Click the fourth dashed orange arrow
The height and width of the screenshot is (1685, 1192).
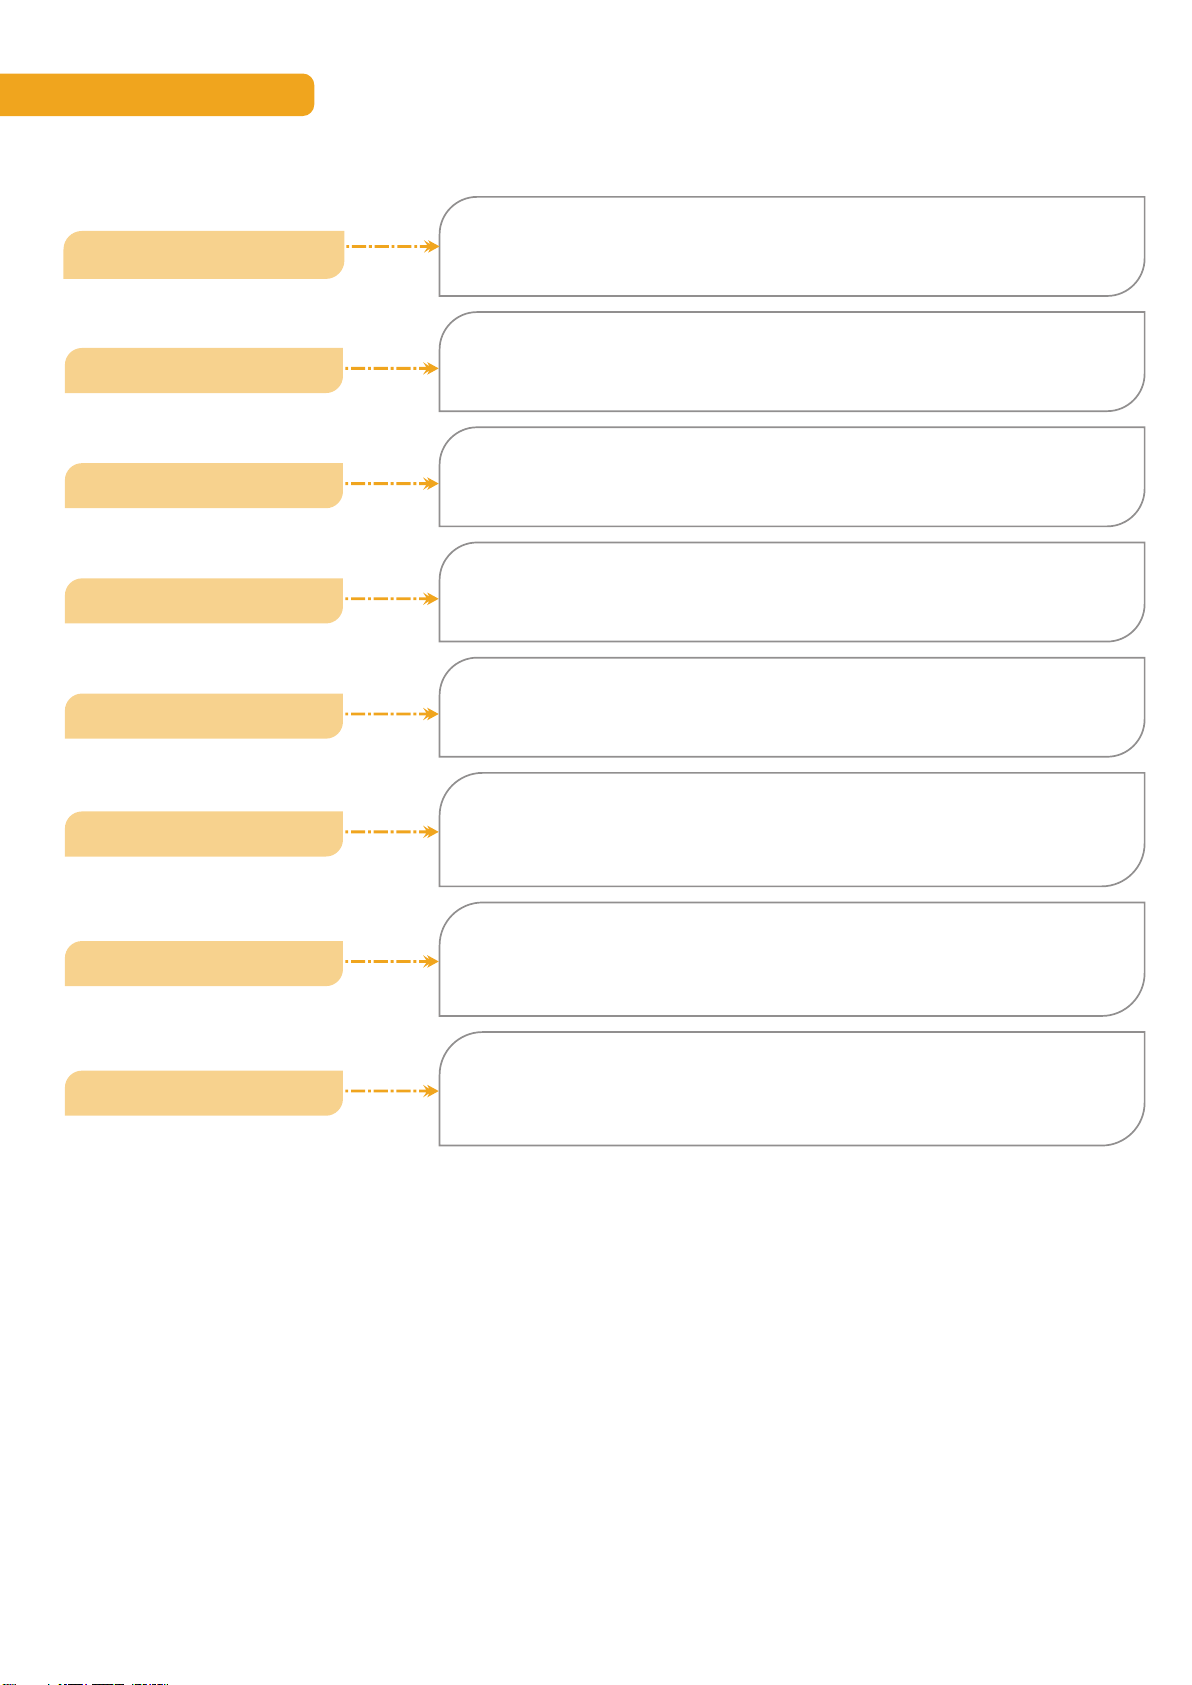[392, 599]
